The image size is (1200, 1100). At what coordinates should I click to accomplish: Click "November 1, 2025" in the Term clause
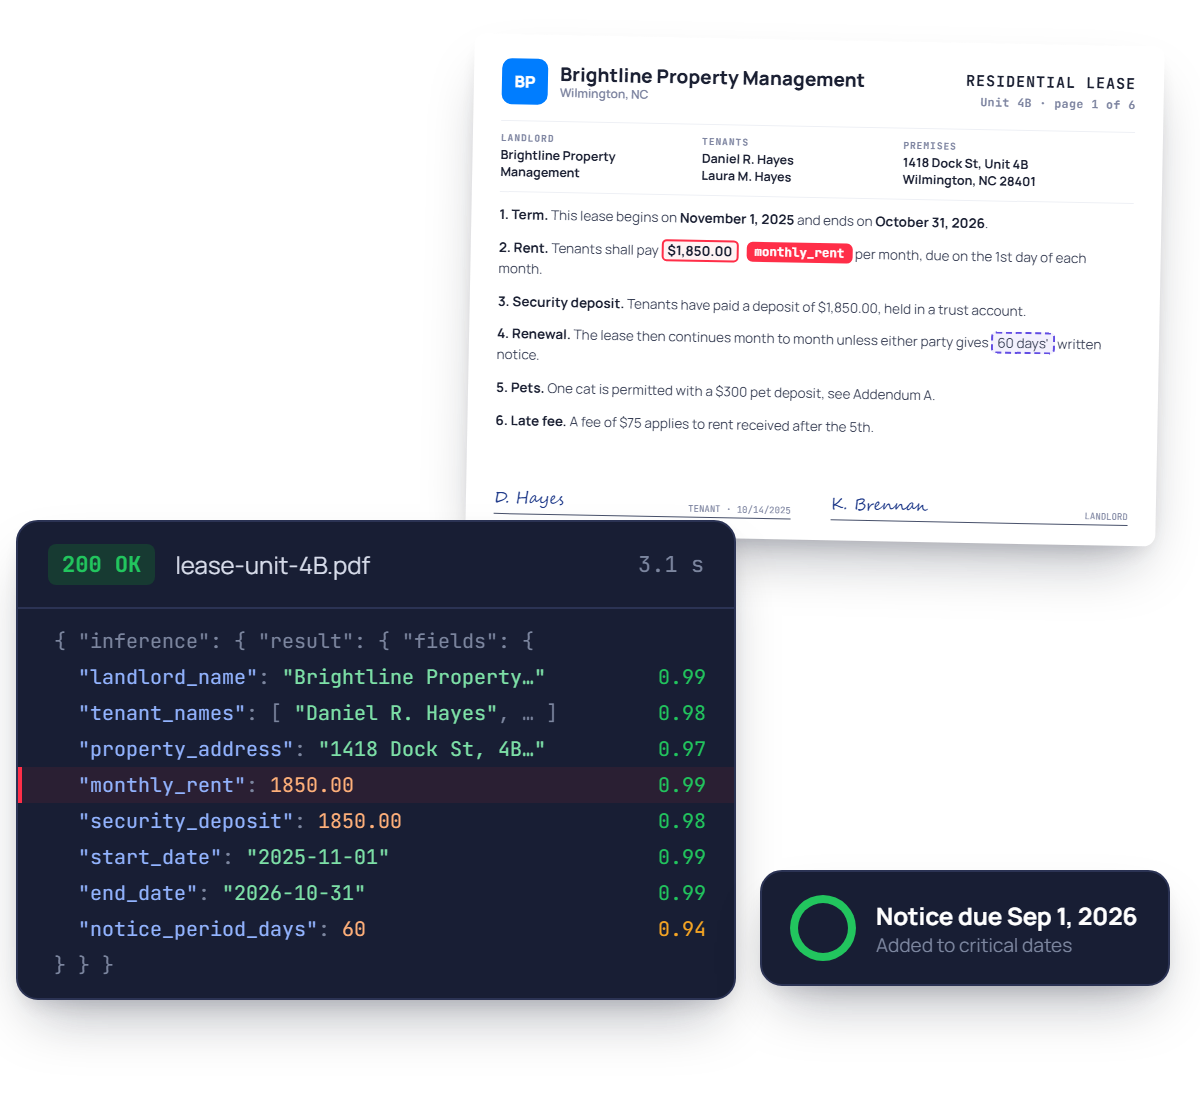tap(737, 219)
